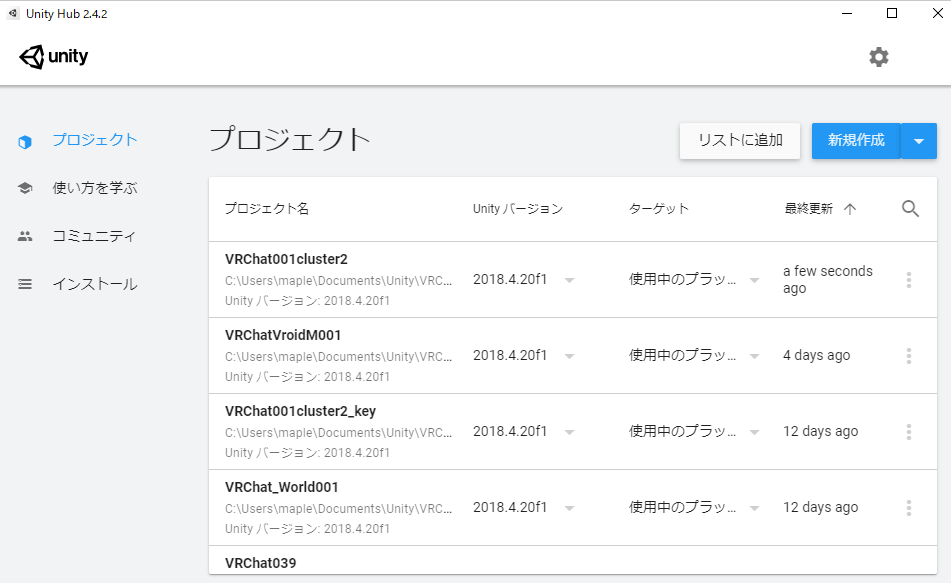Open three-dot menu for VRChat001cluster2_key

(909, 431)
